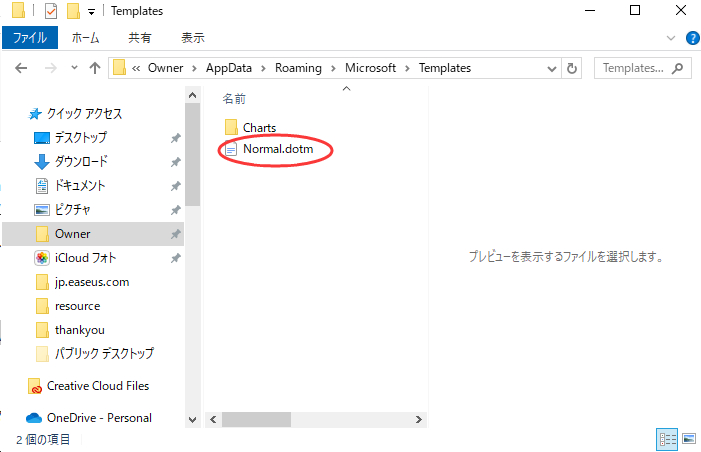Image resolution: width=701 pixels, height=452 pixels.
Task: Open the Help question mark icon
Action: [691, 38]
